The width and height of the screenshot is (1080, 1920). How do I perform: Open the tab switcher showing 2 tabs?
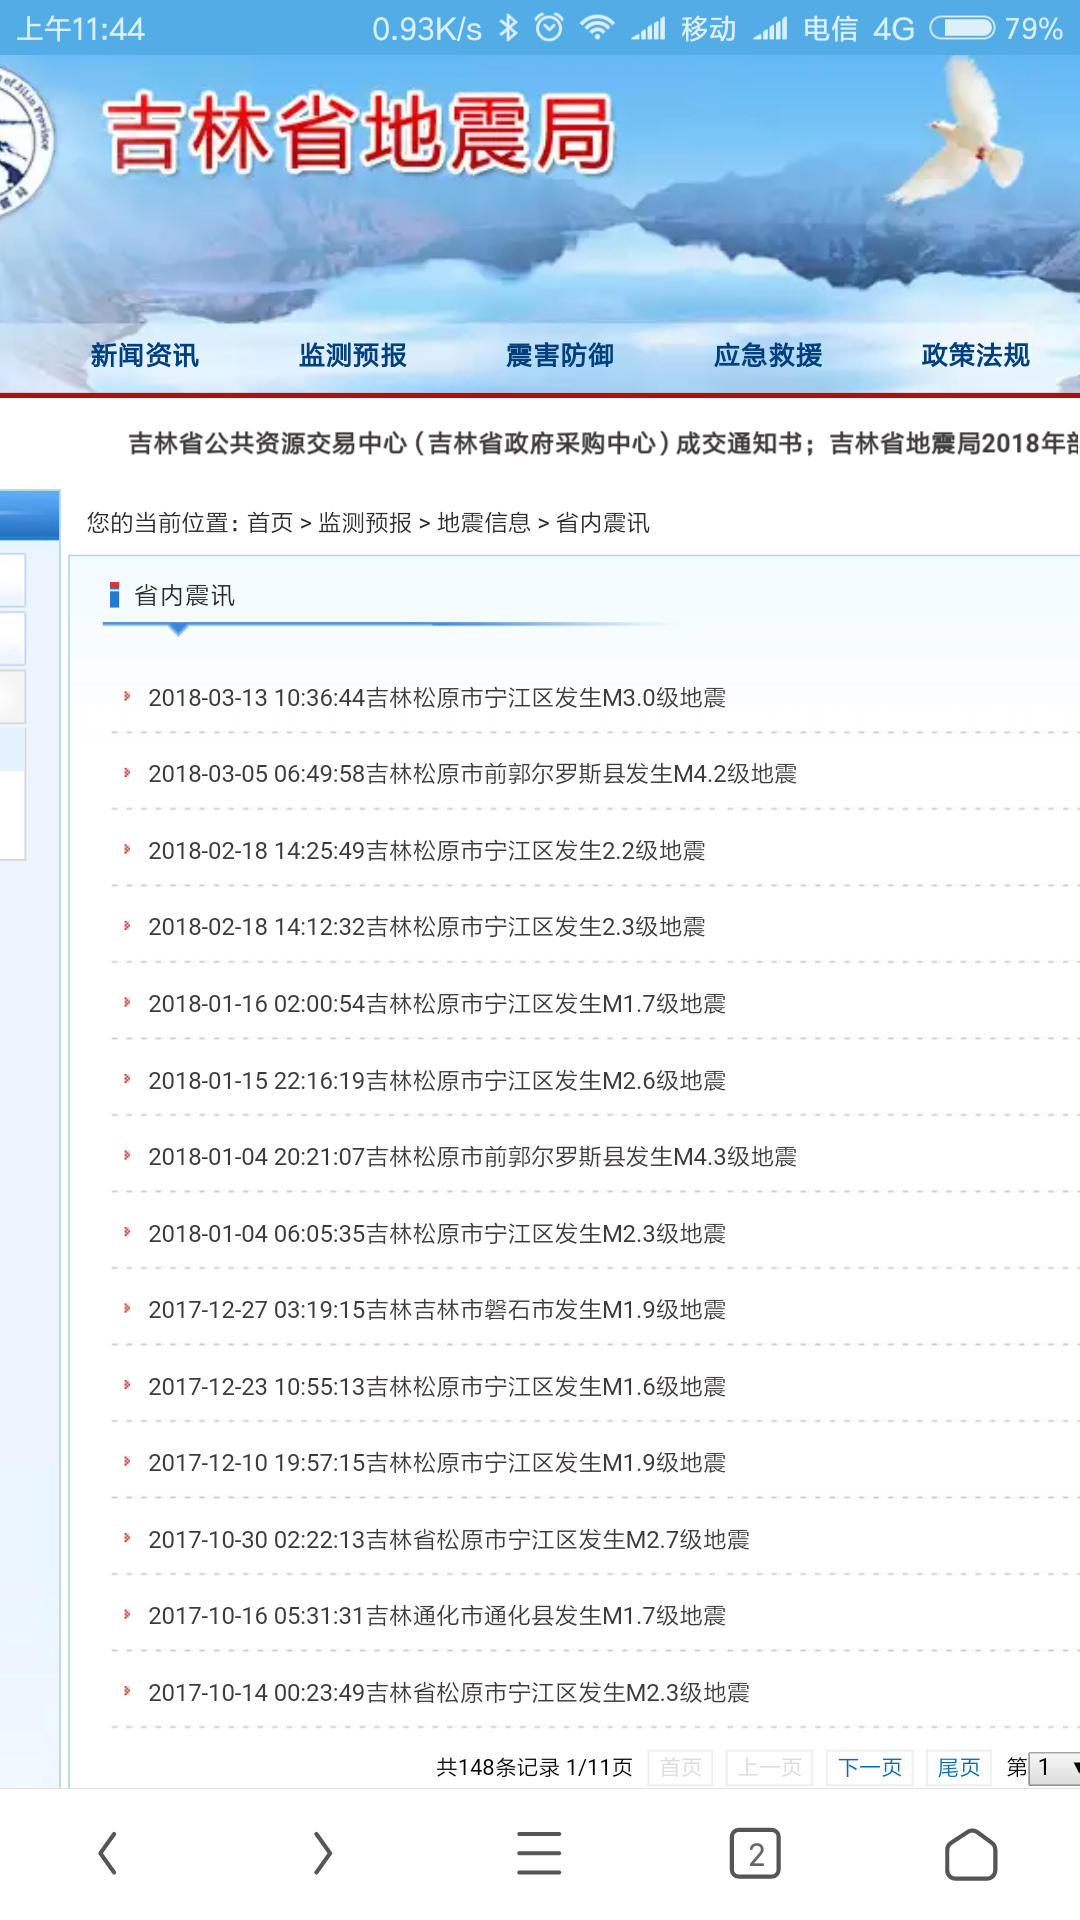pos(755,1853)
